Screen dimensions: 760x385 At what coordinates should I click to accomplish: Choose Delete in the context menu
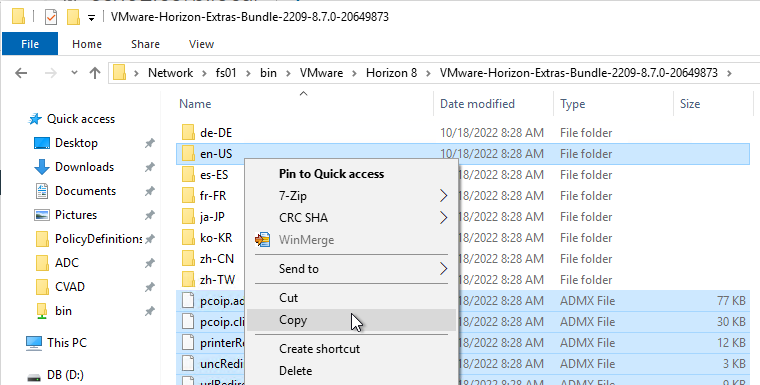(351, 371)
